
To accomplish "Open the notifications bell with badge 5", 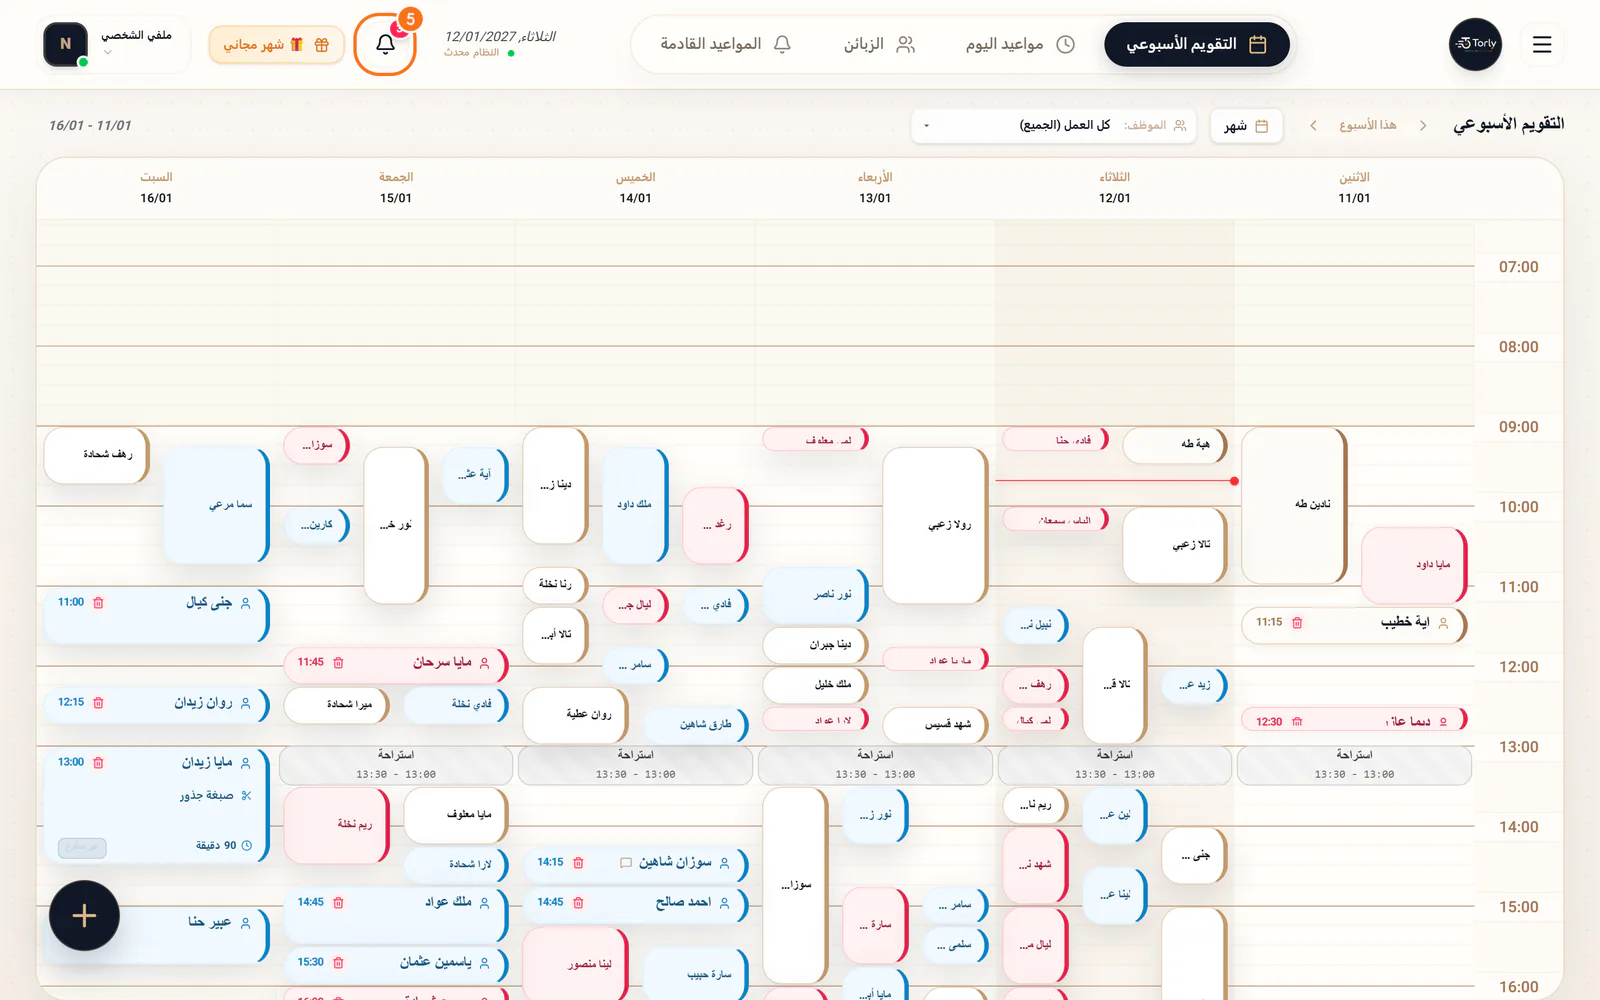I will [x=385, y=44].
